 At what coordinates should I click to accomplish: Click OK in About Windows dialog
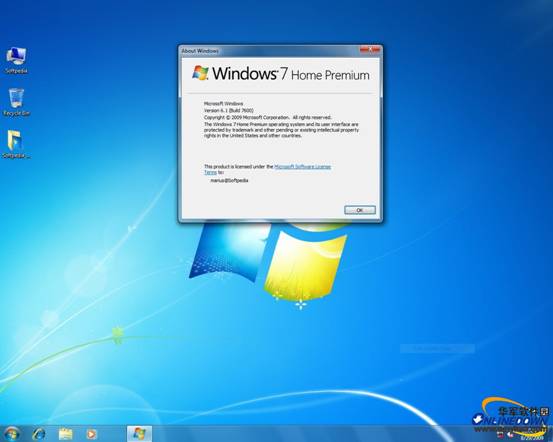pos(360,210)
